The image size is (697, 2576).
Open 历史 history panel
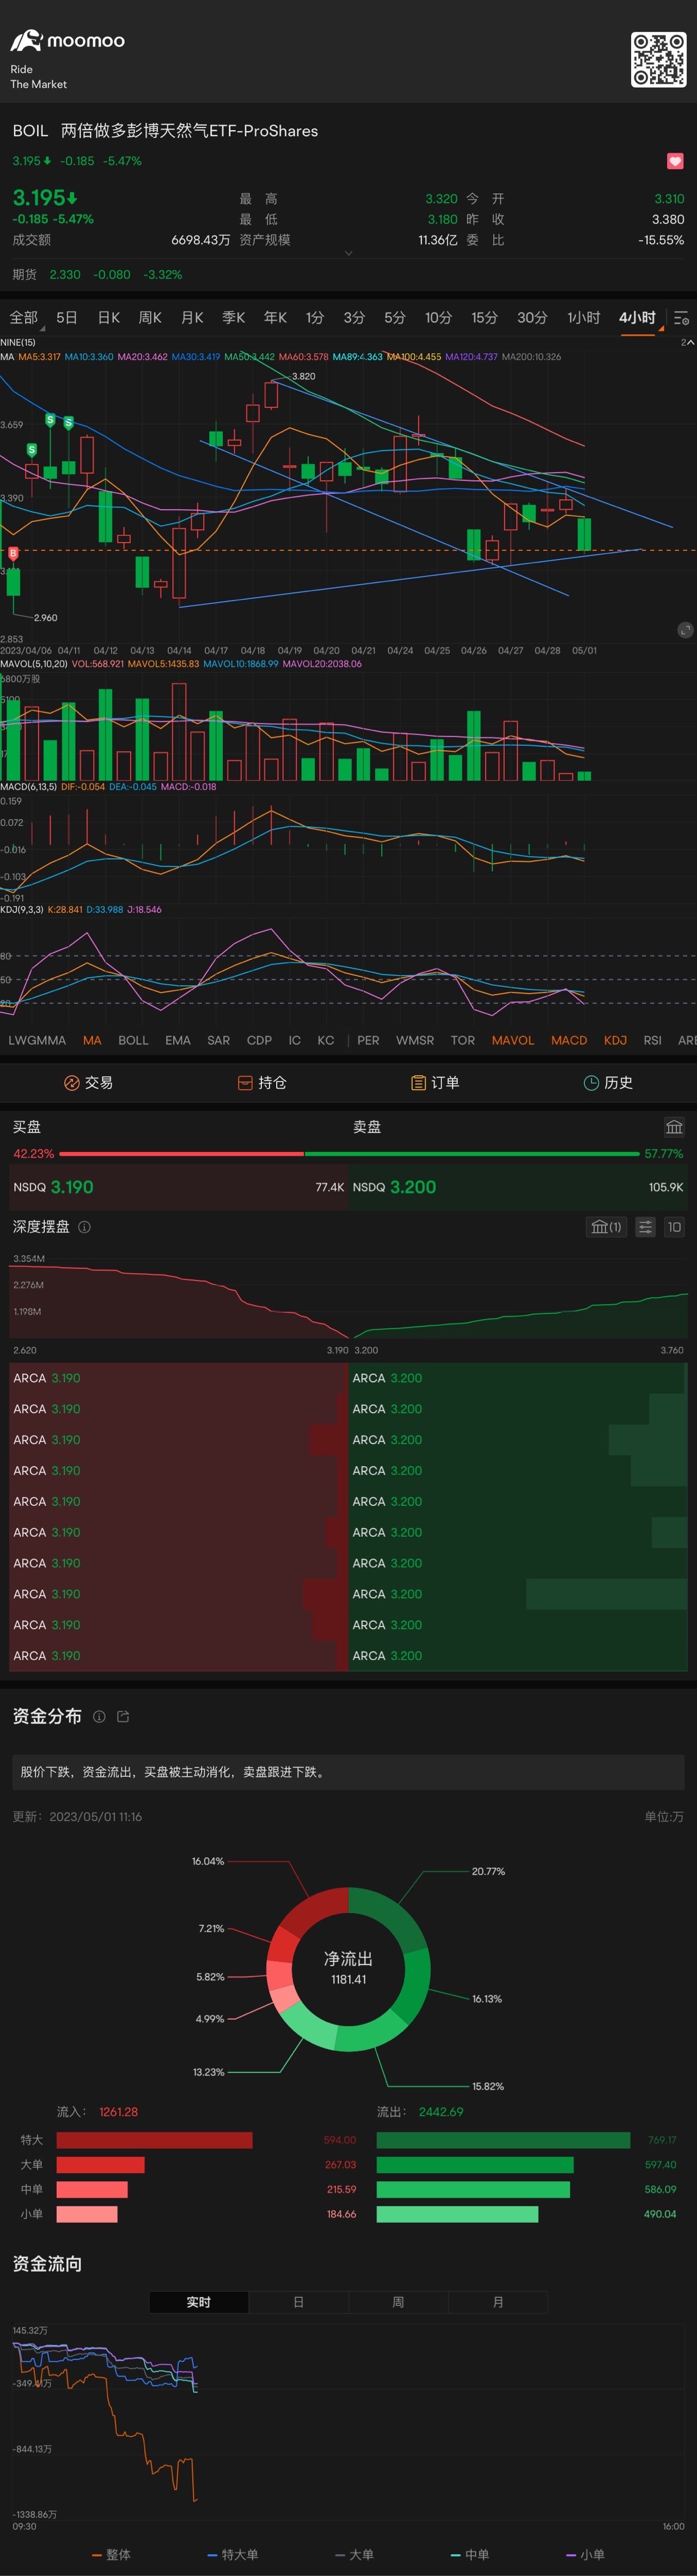click(x=608, y=1082)
